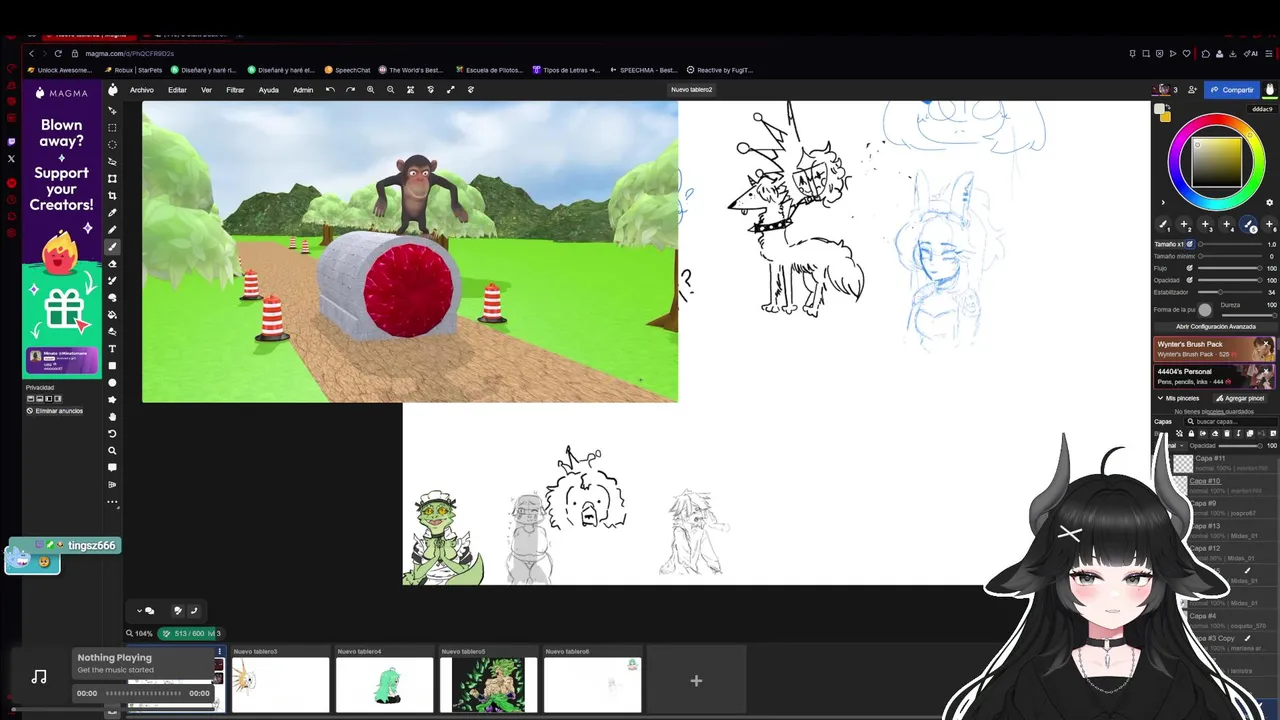Select the Star shape tool
Image resolution: width=1280 pixels, height=720 pixels.
[112, 399]
